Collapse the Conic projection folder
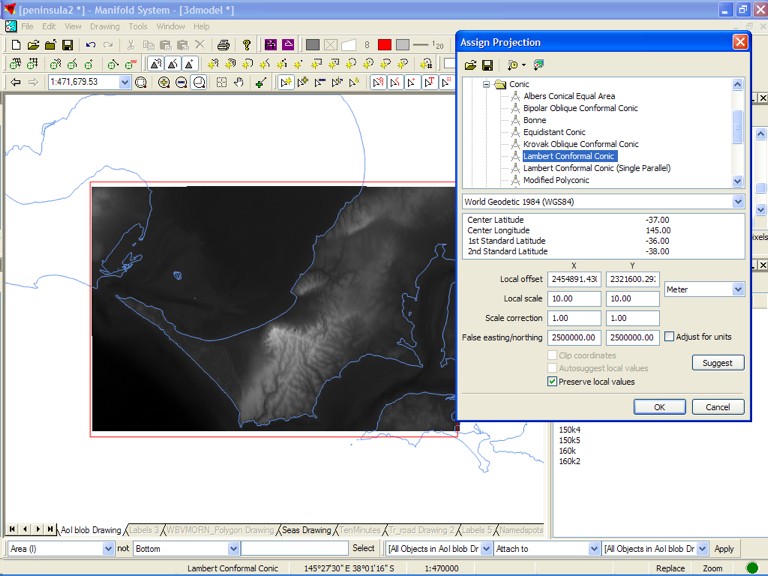Screen dimensions: 768x576 coord(487,85)
